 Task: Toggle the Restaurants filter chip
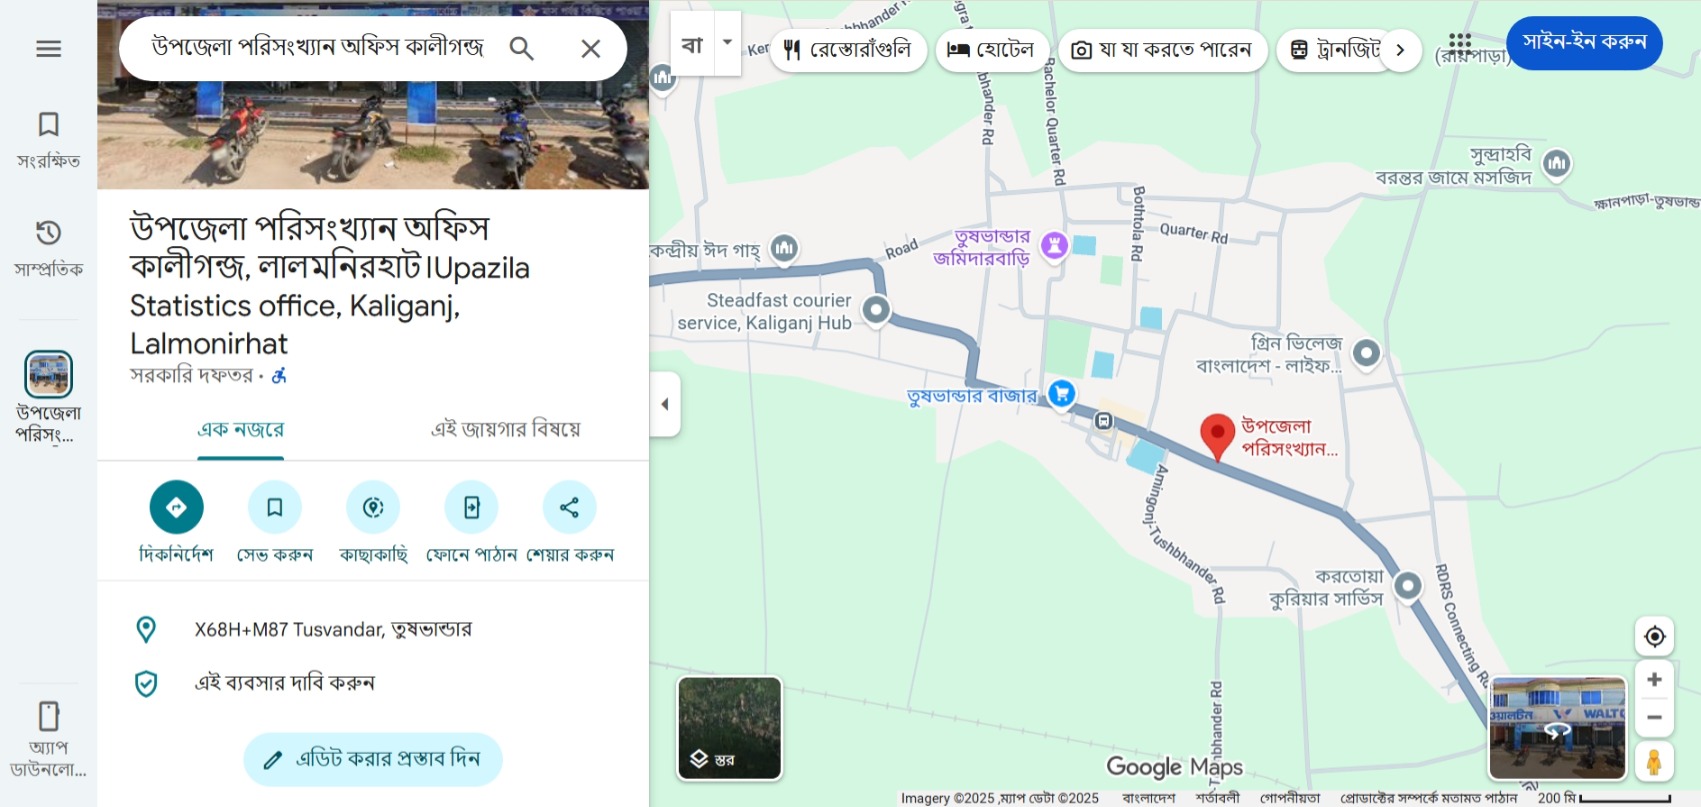point(848,50)
